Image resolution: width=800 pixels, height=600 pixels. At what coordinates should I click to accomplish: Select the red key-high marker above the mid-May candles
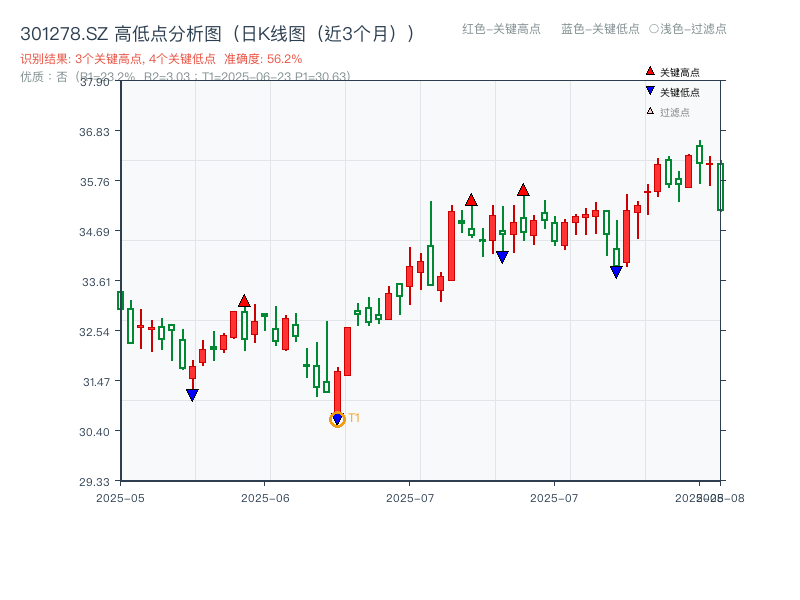[x=244, y=299]
